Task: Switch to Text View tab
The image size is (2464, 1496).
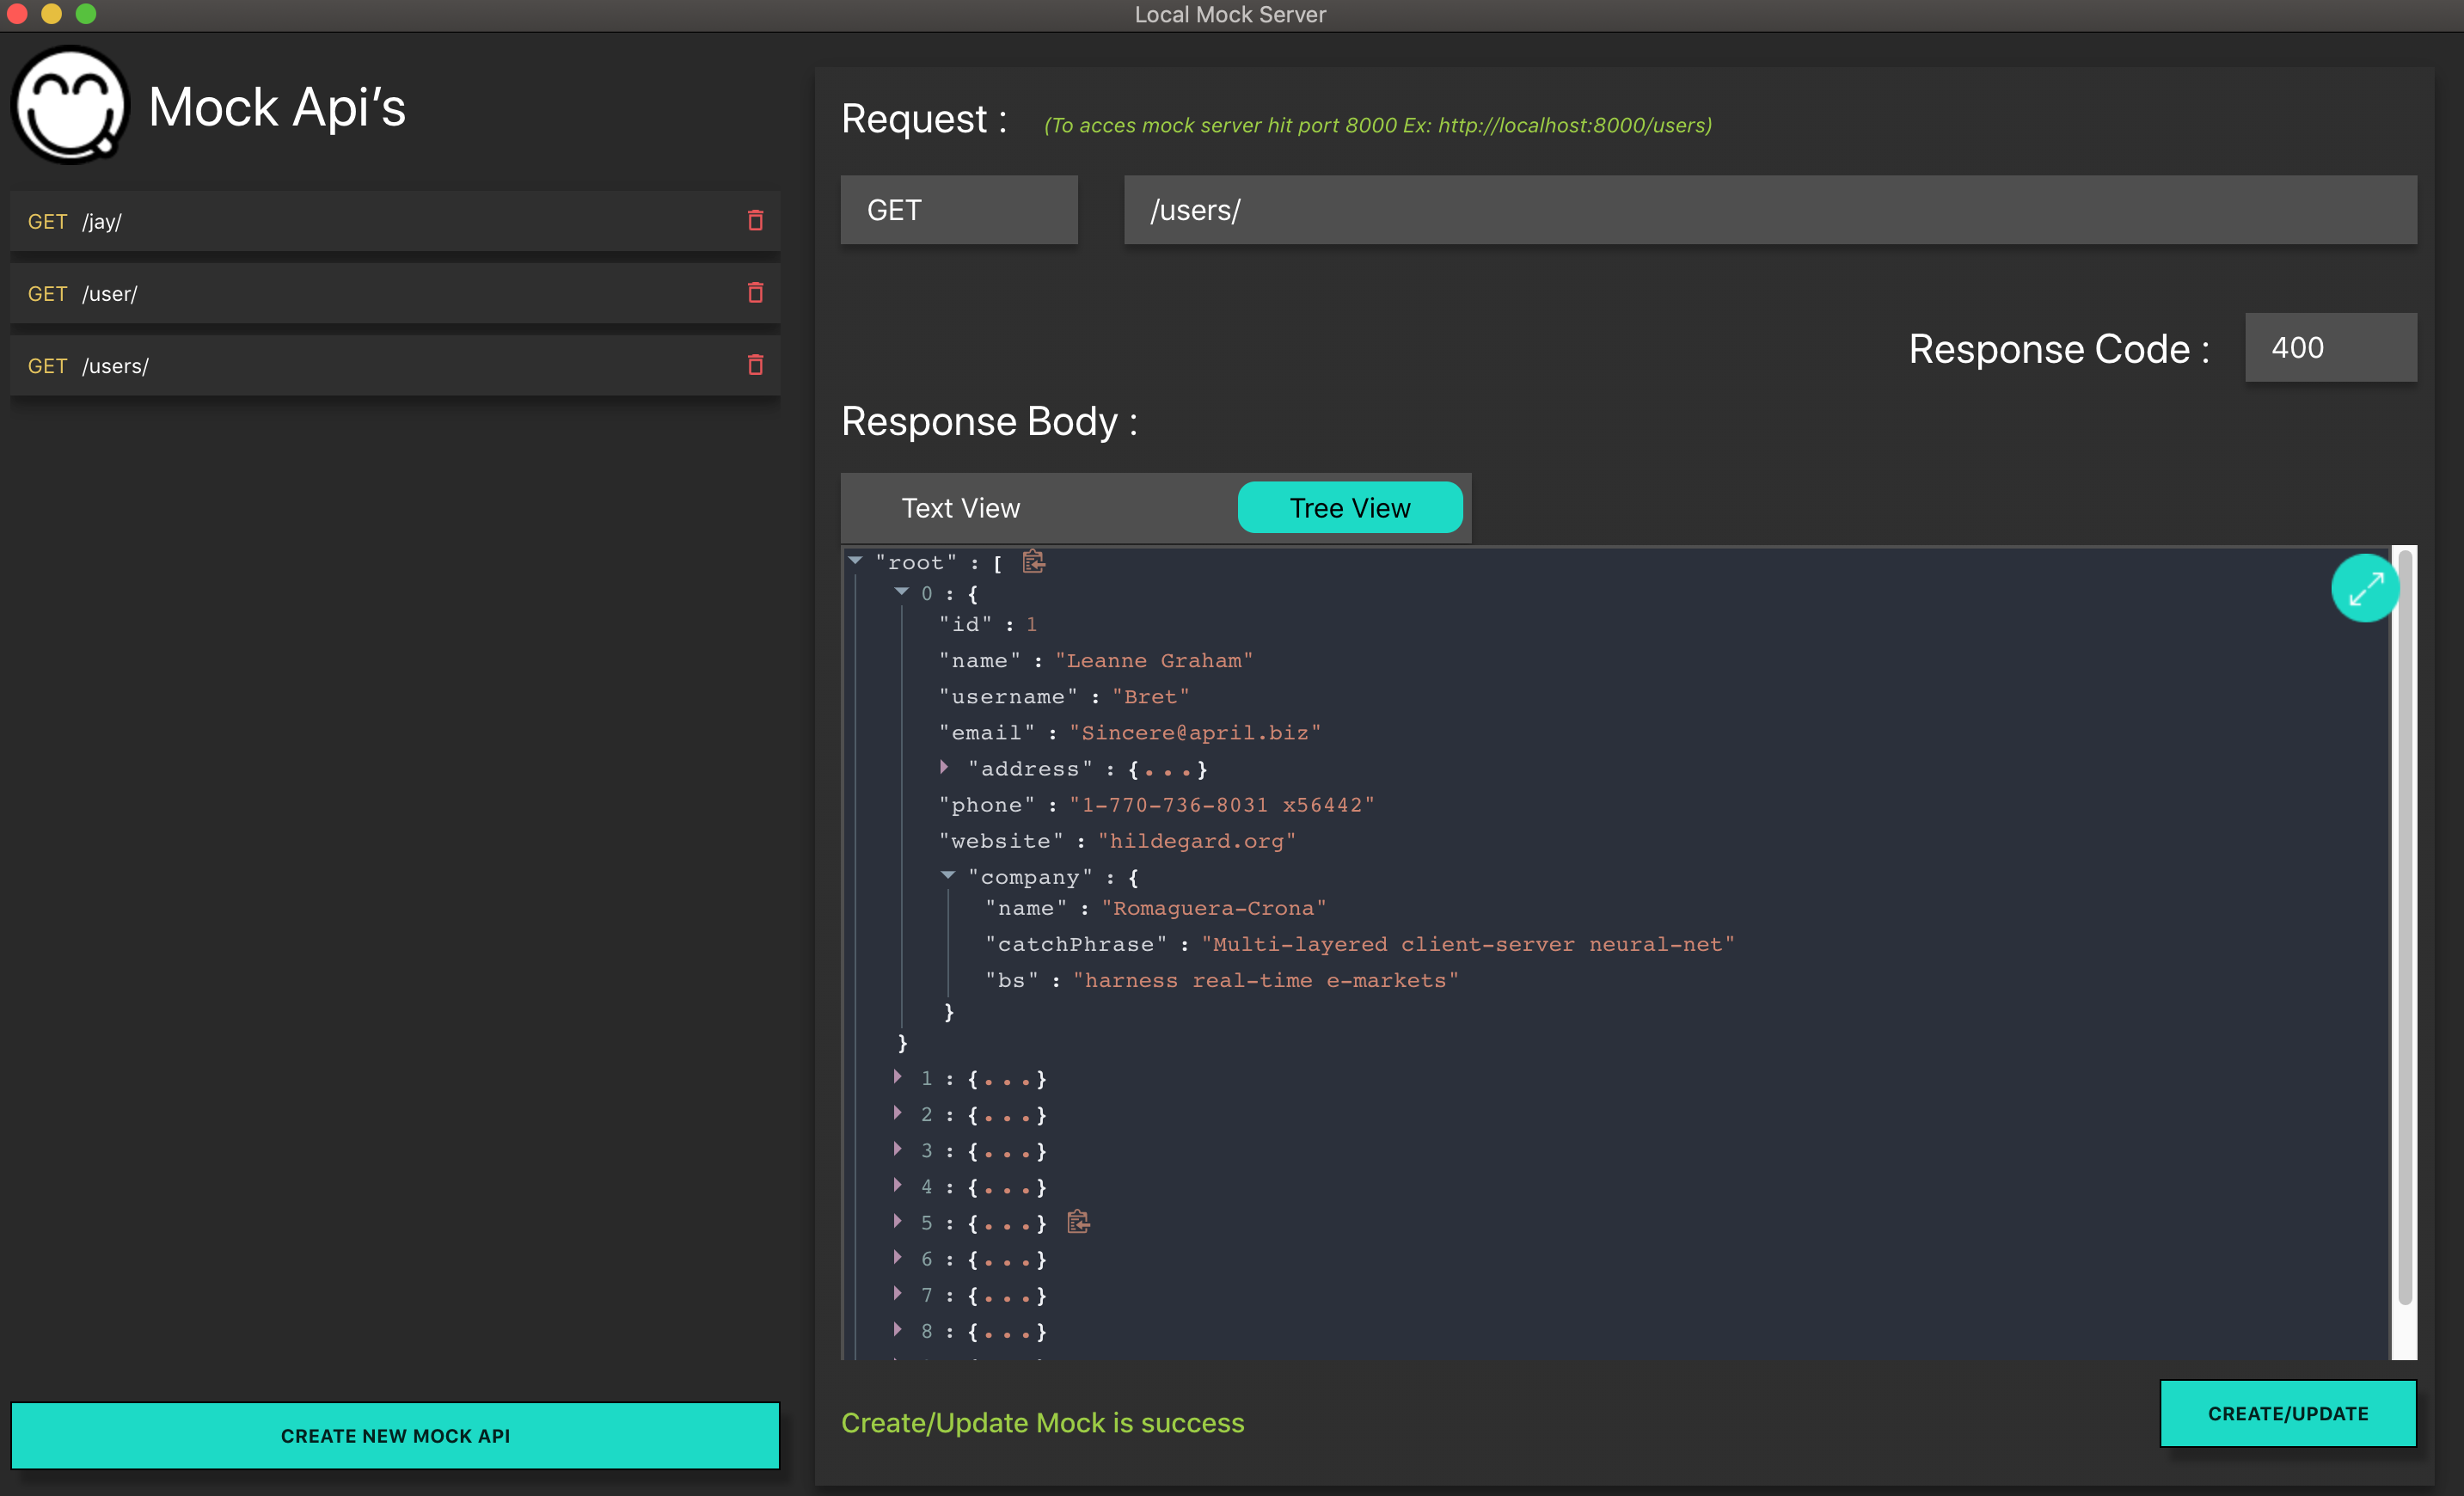Action: click(x=960, y=508)
